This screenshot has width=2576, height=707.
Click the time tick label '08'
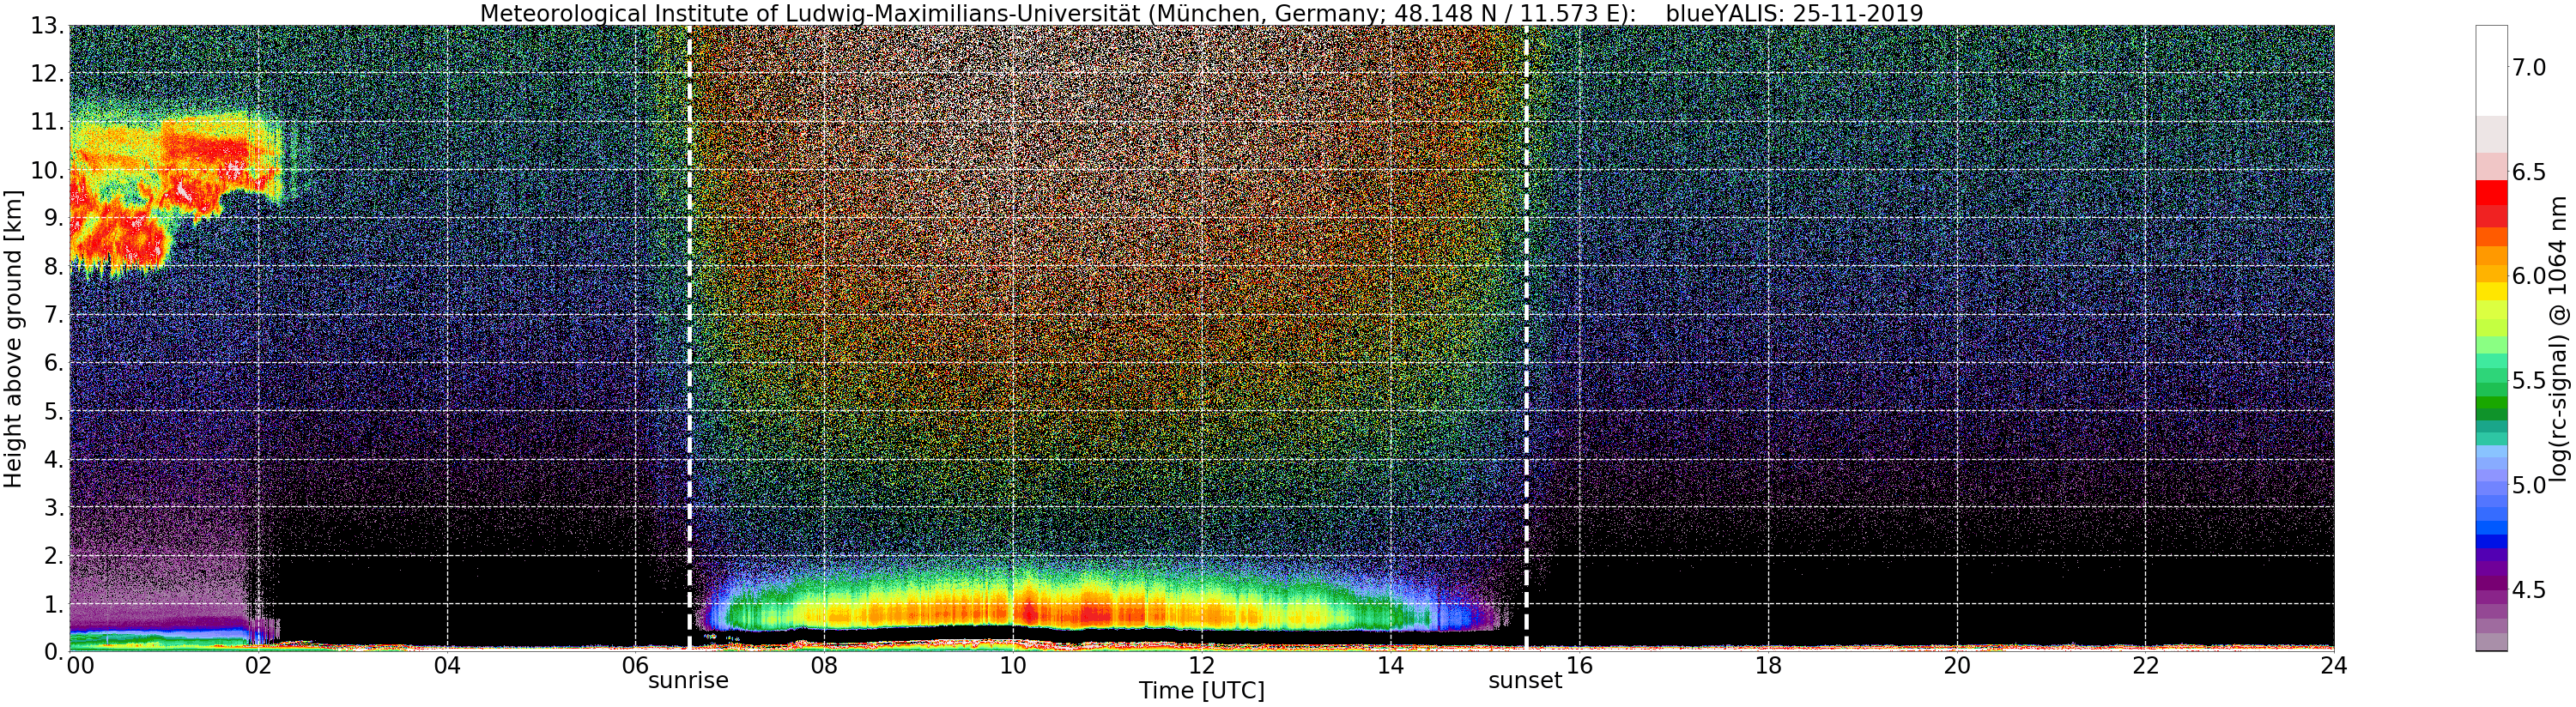click(x=824, y=665)
